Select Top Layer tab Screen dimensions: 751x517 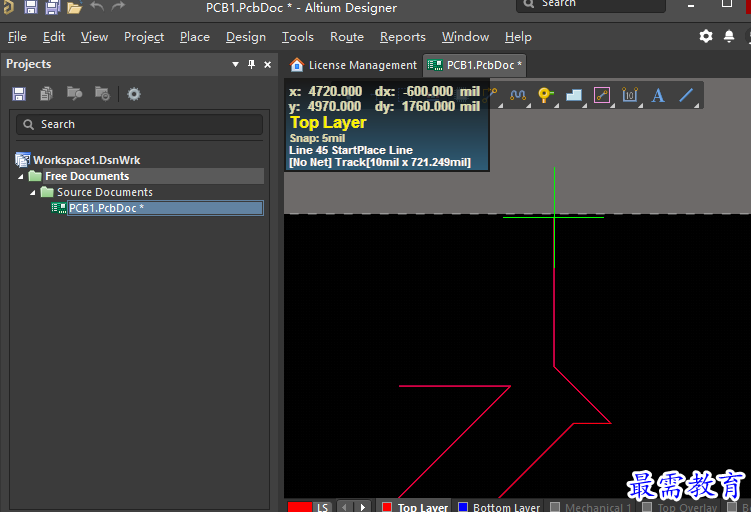pos(415,507)
